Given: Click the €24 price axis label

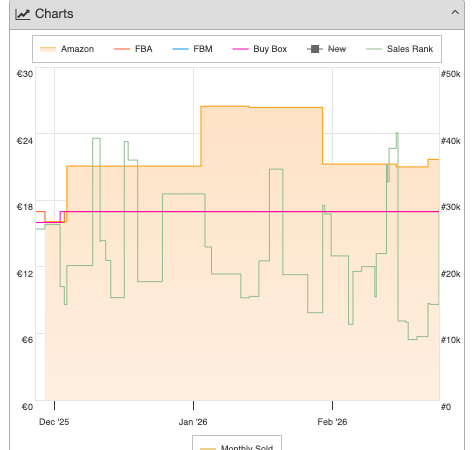Looking at the screenshot, I should coord(25,141).
